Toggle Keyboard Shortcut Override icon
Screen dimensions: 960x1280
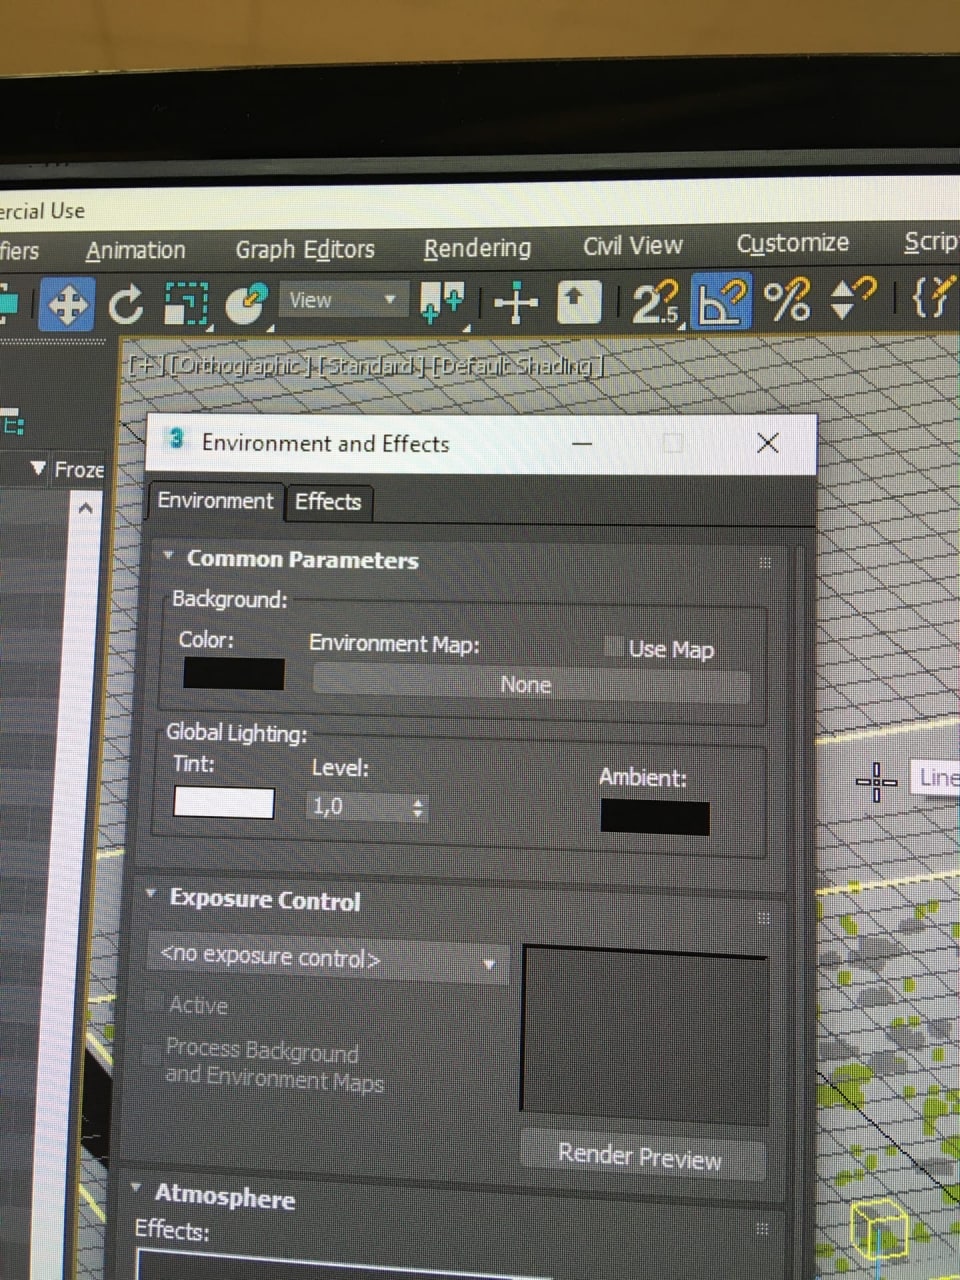coord(578,302)
